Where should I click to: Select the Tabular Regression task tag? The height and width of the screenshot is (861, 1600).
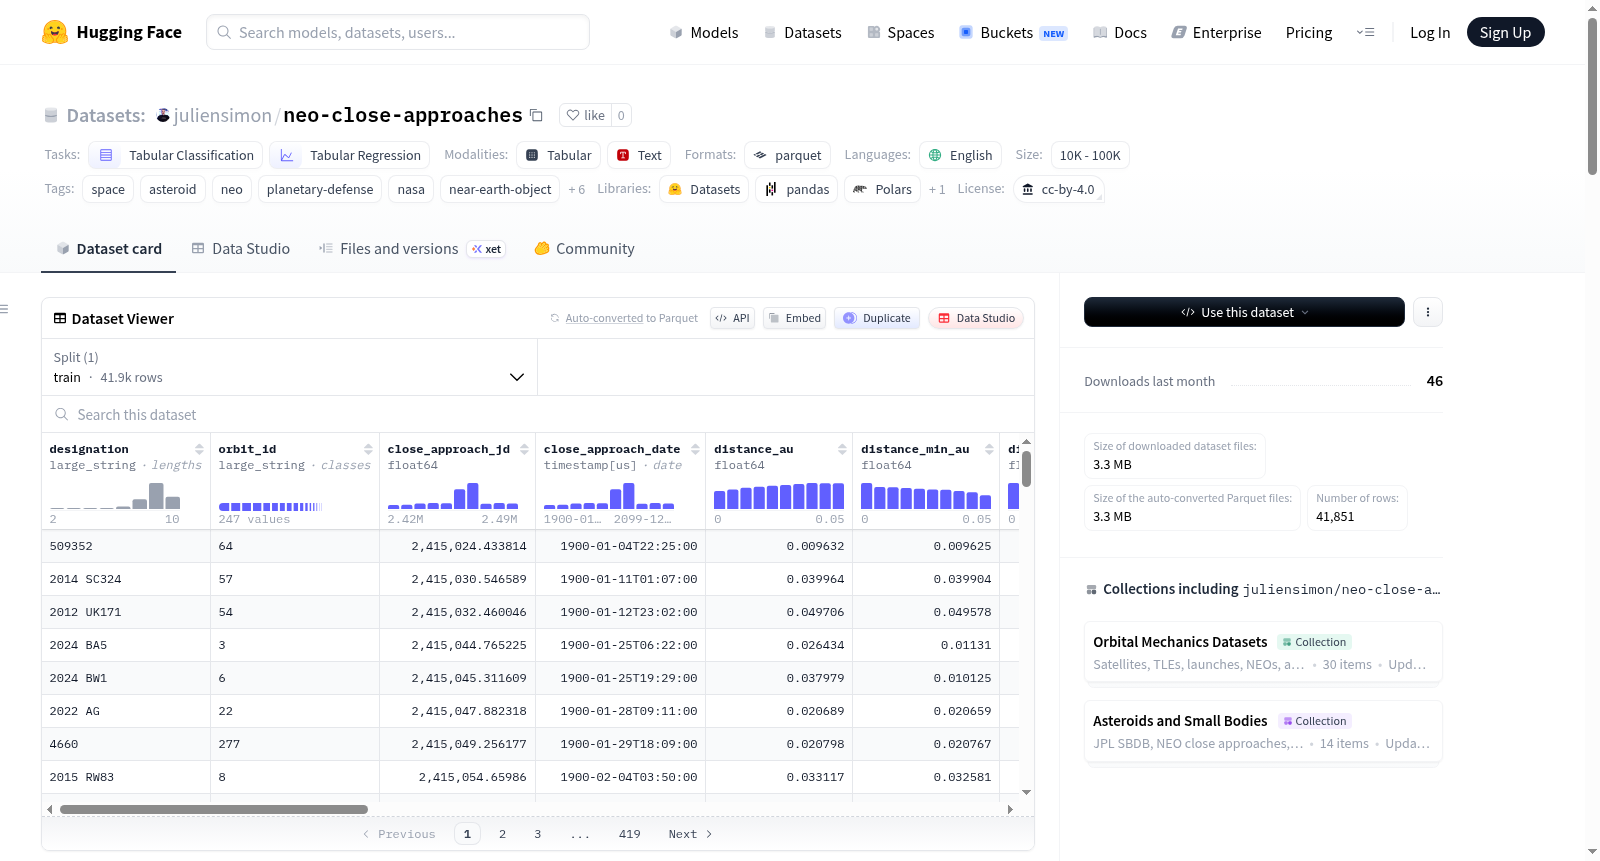coord(350,155)
